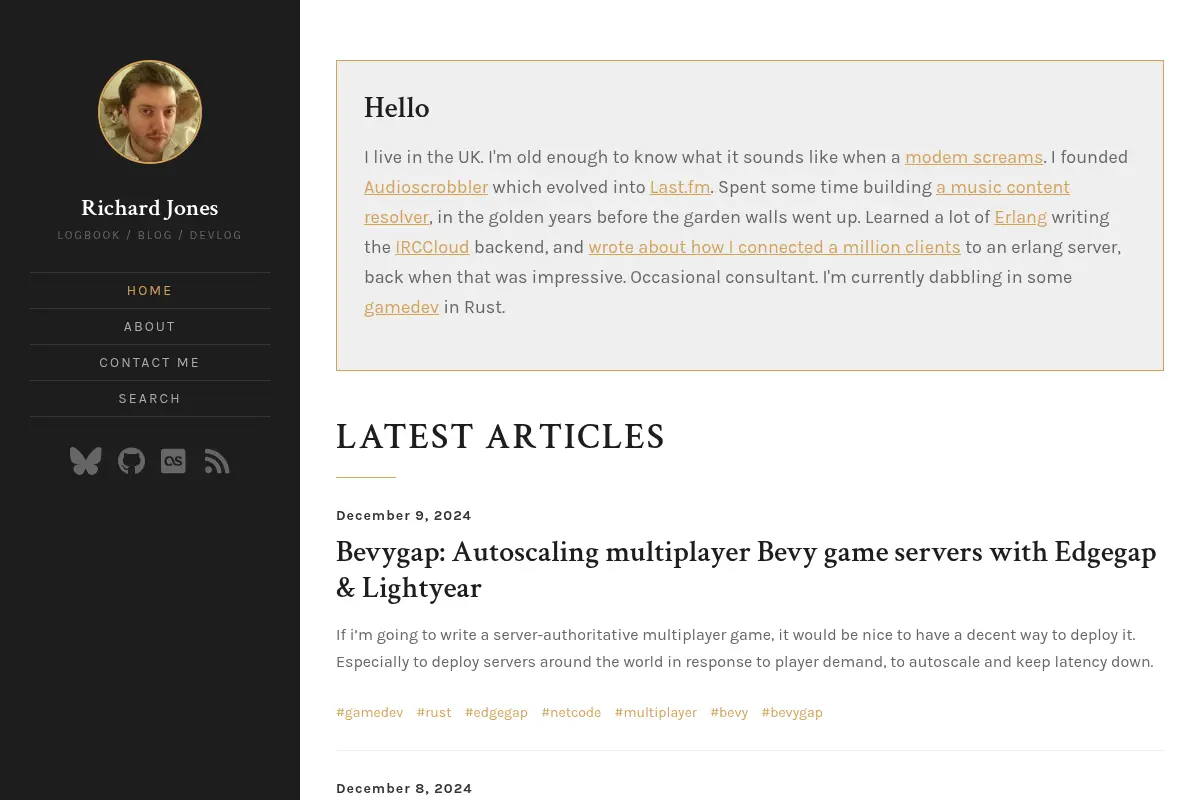Open the Bluesky butterfly icon
The image size is (1200, 800).
86,461
